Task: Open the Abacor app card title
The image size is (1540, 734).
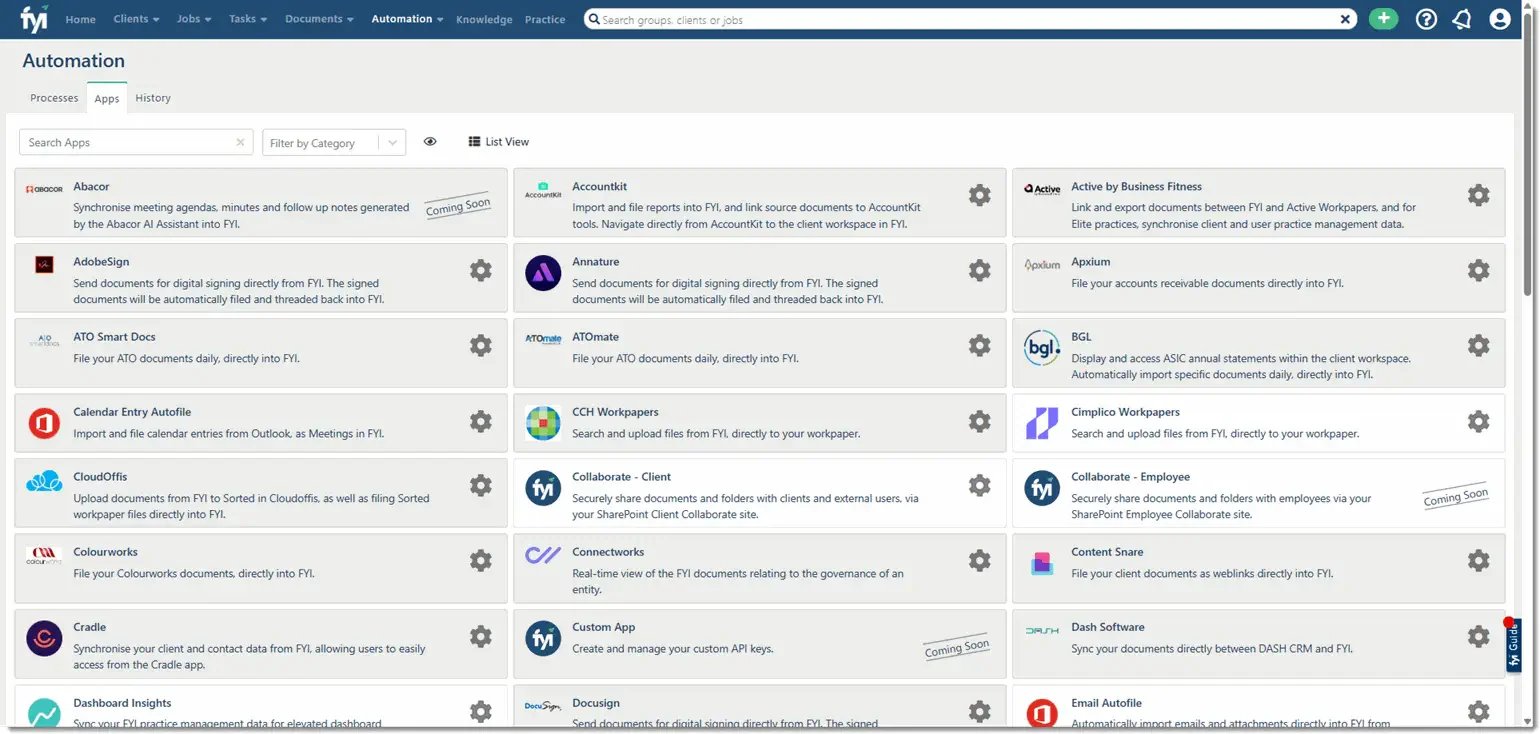Action: [91, 187]
